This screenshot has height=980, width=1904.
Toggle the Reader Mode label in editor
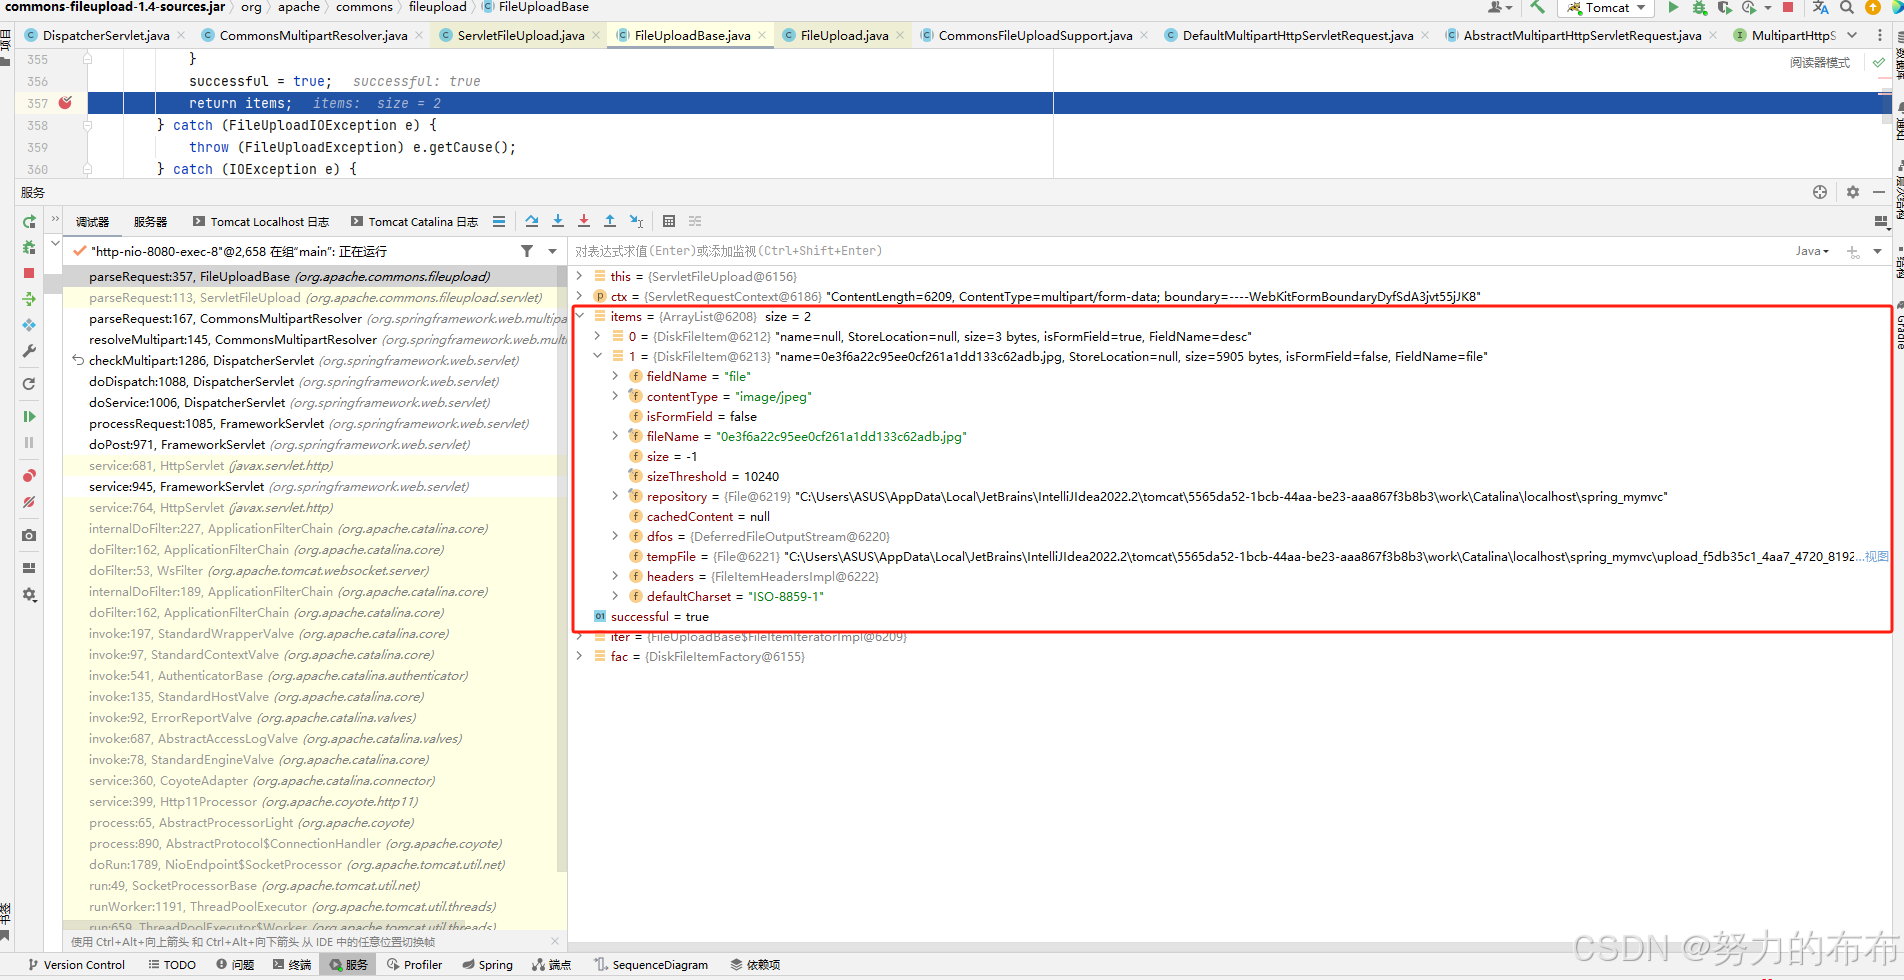coord(1820,62)
